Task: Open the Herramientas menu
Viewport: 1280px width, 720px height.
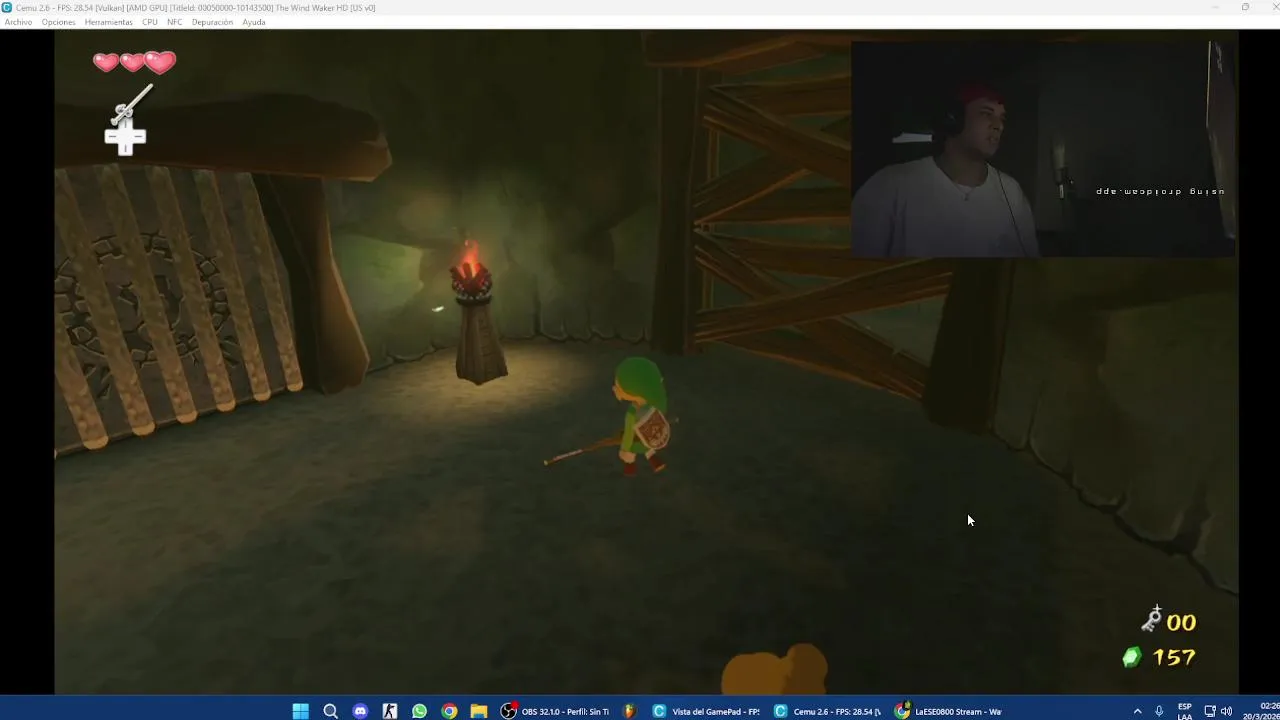Action: coord(109,22)
